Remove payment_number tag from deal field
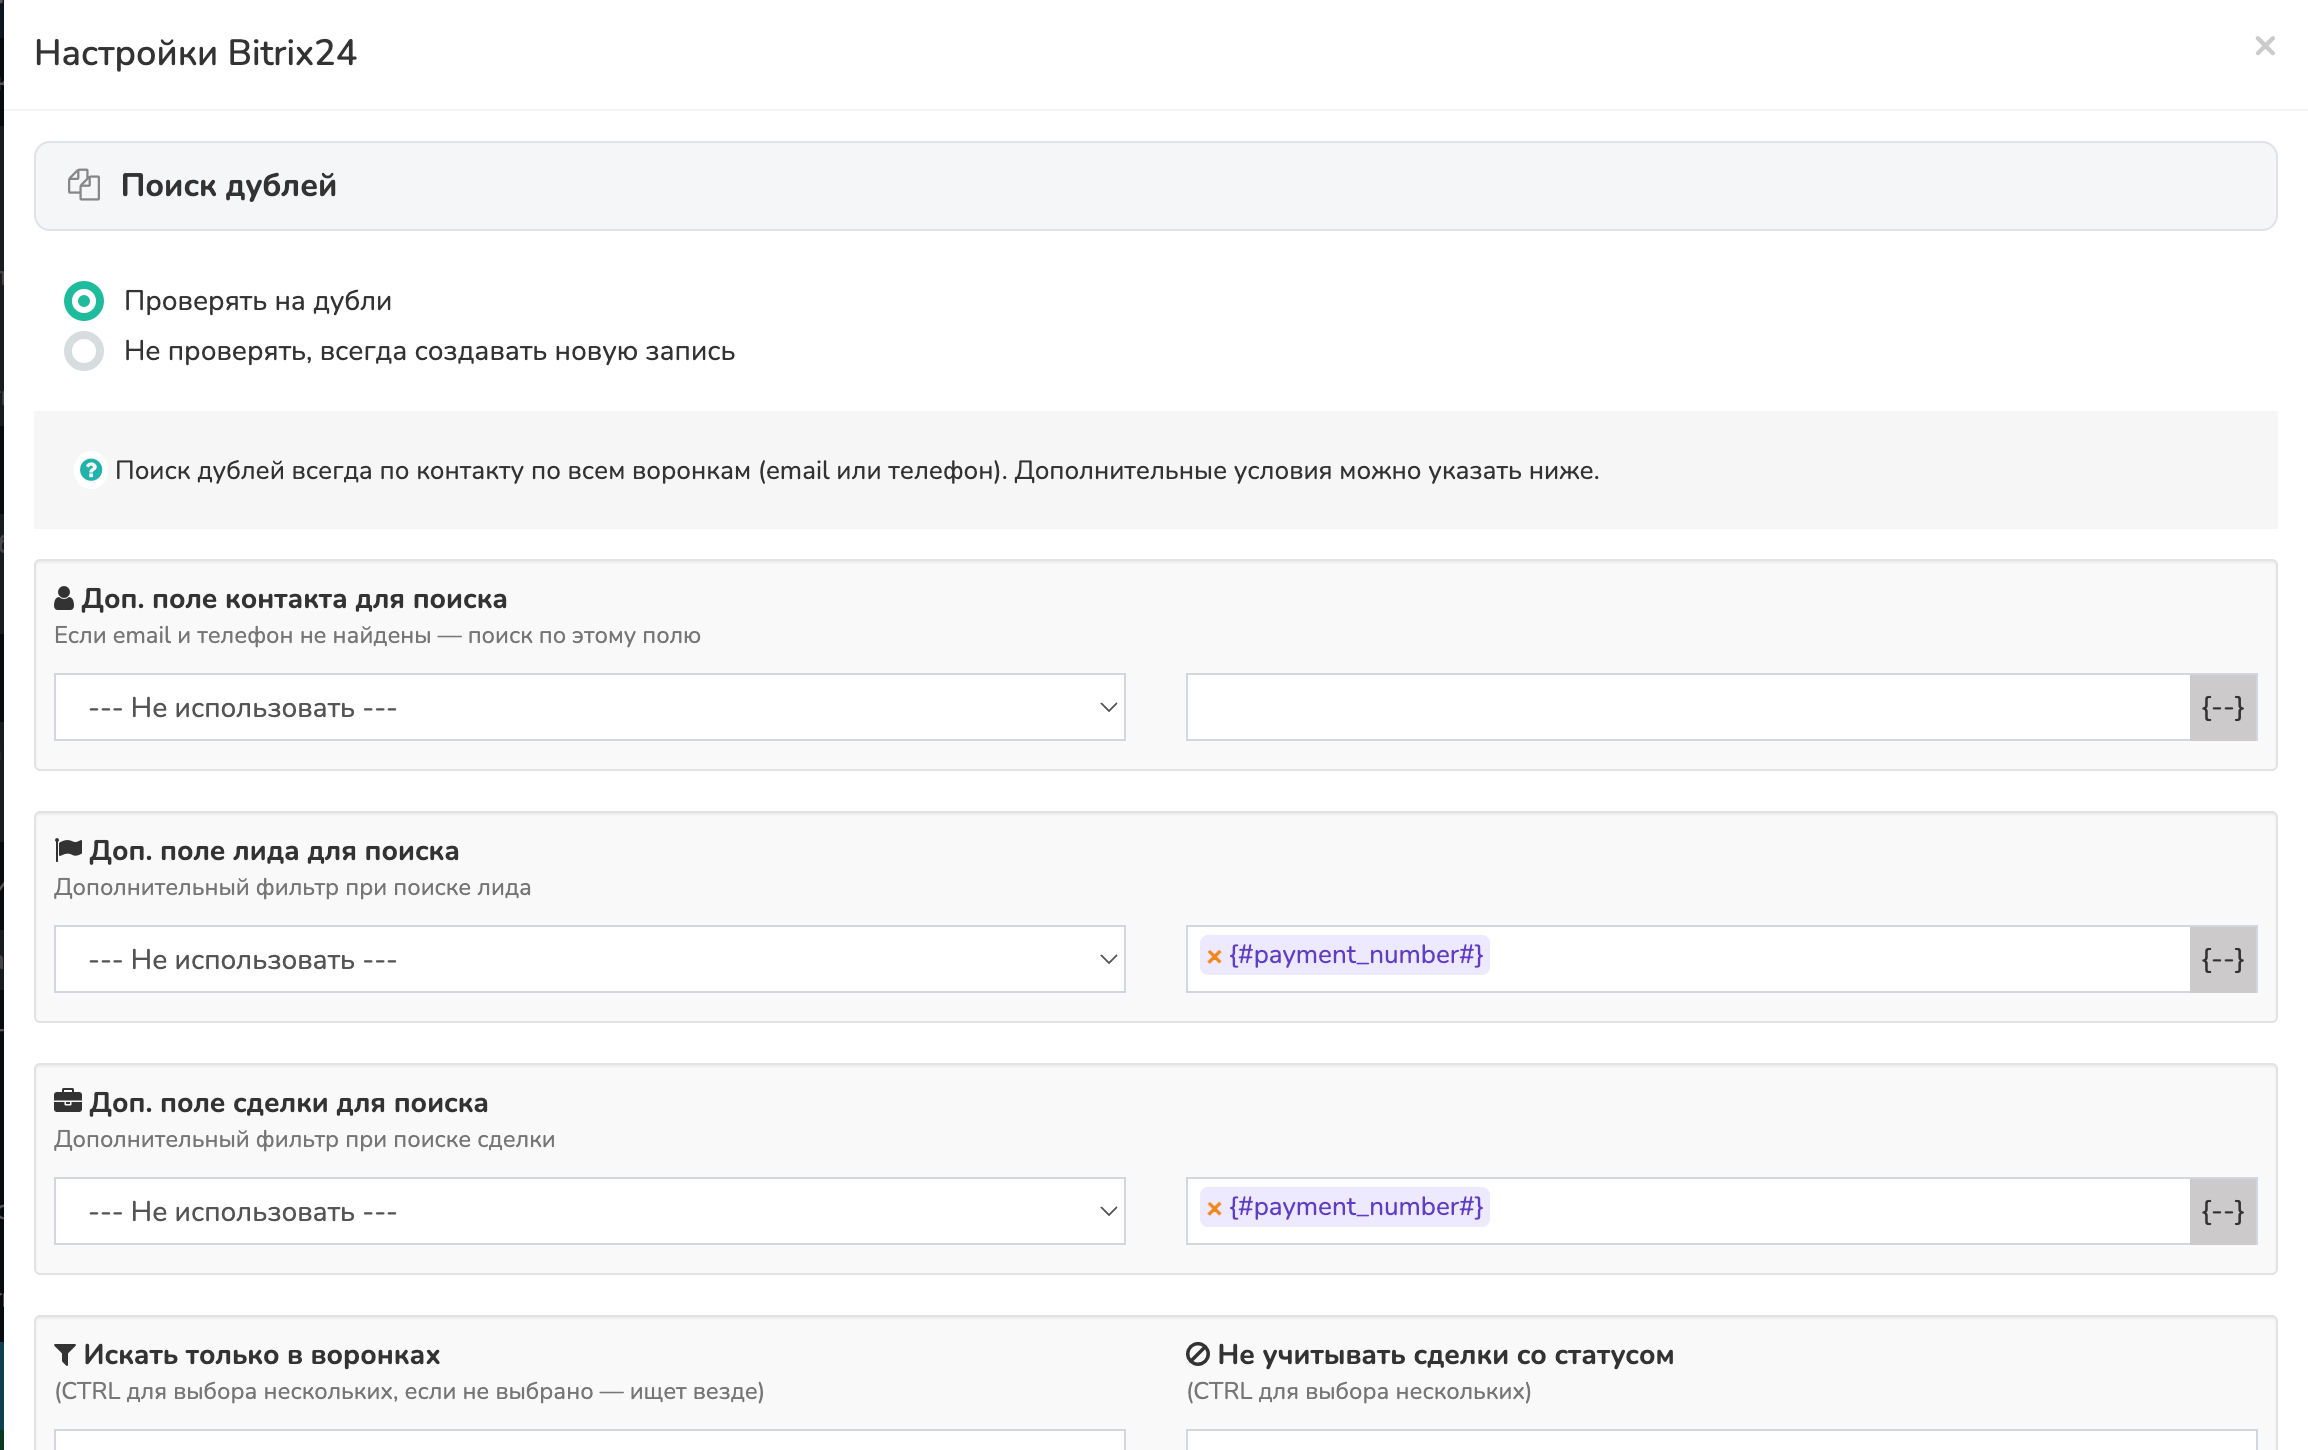The width and height of the screenshot is (2308, 1450). coord(1214,1208)
